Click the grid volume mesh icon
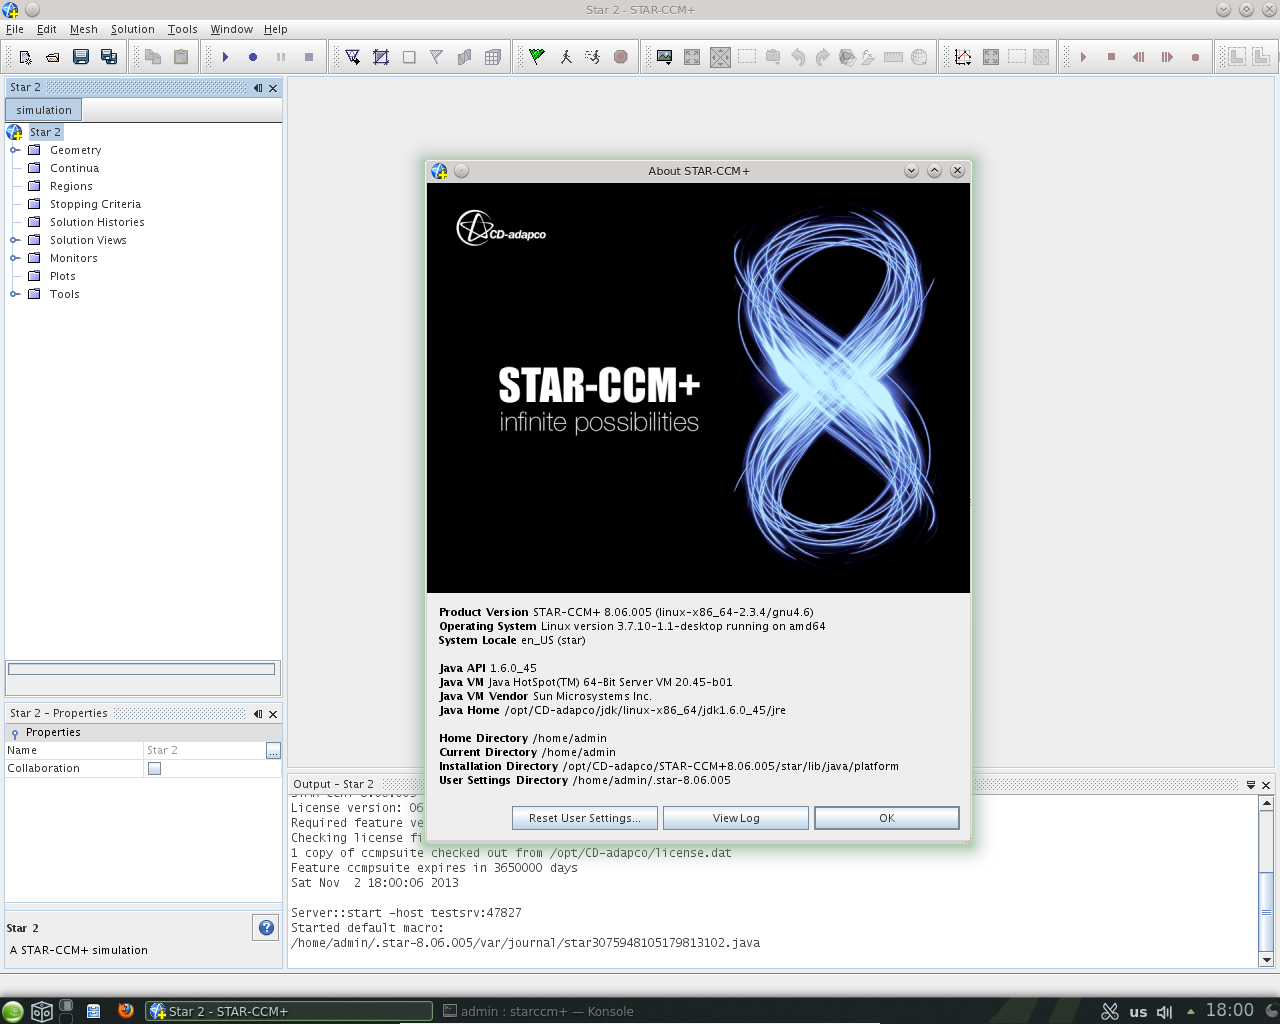Image resolution: width=1280 pixels, height=1024 pixels. [493, 57]
